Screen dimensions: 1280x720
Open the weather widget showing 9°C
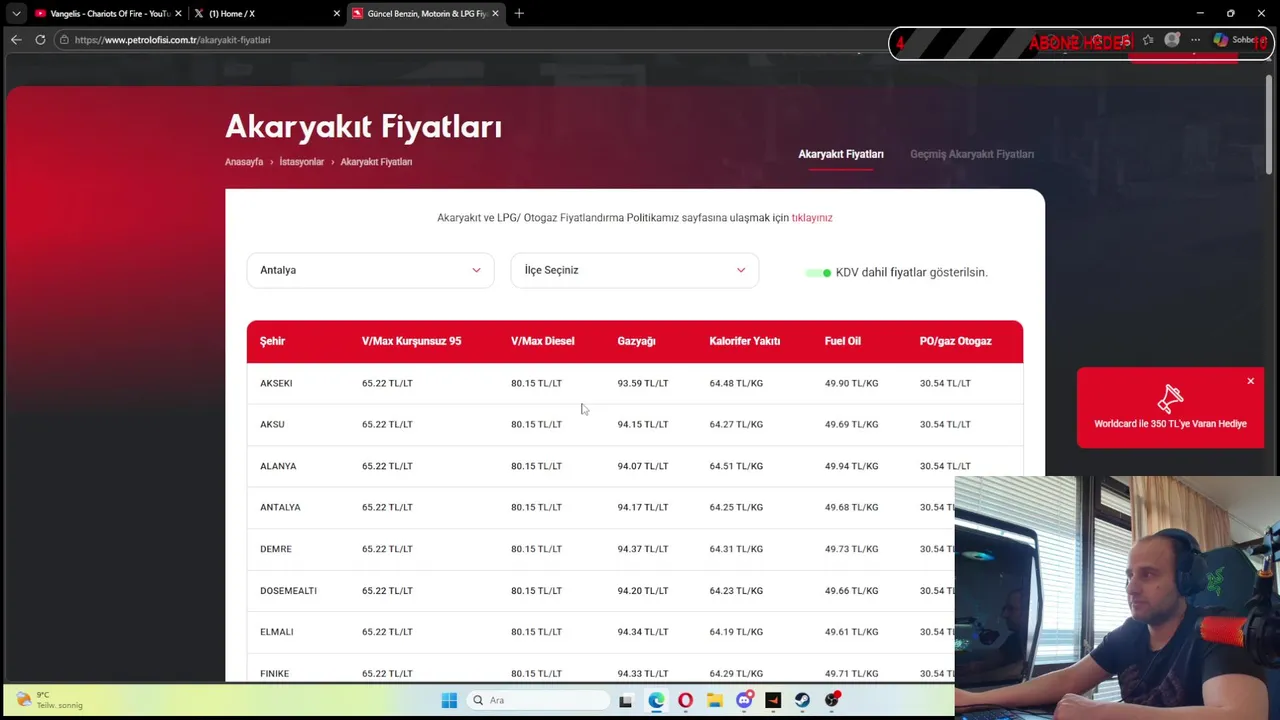(50, 700)
